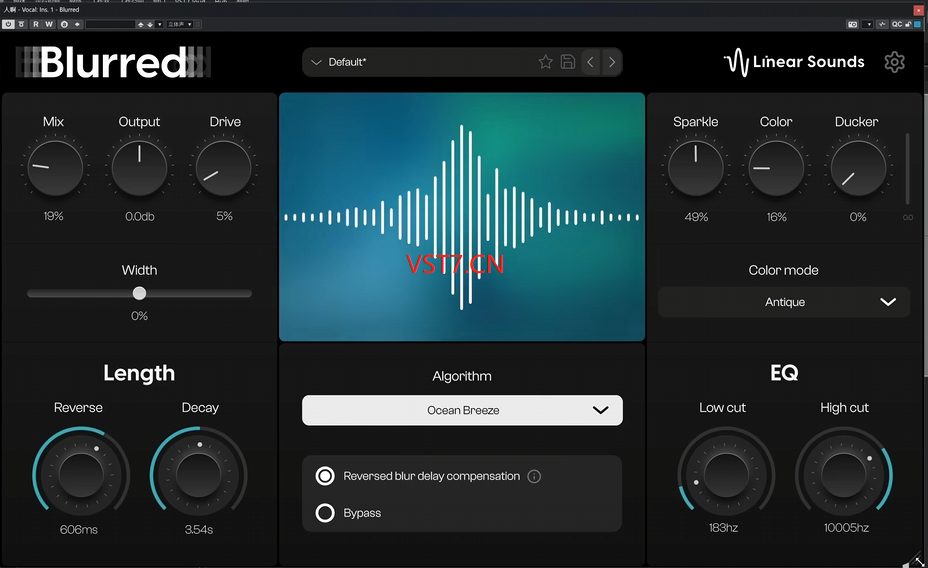Image resolution: width=928 pixels, height=568 pixels.
Task: Enable the Bypass radio button
Action: click(x=325, y=513)
